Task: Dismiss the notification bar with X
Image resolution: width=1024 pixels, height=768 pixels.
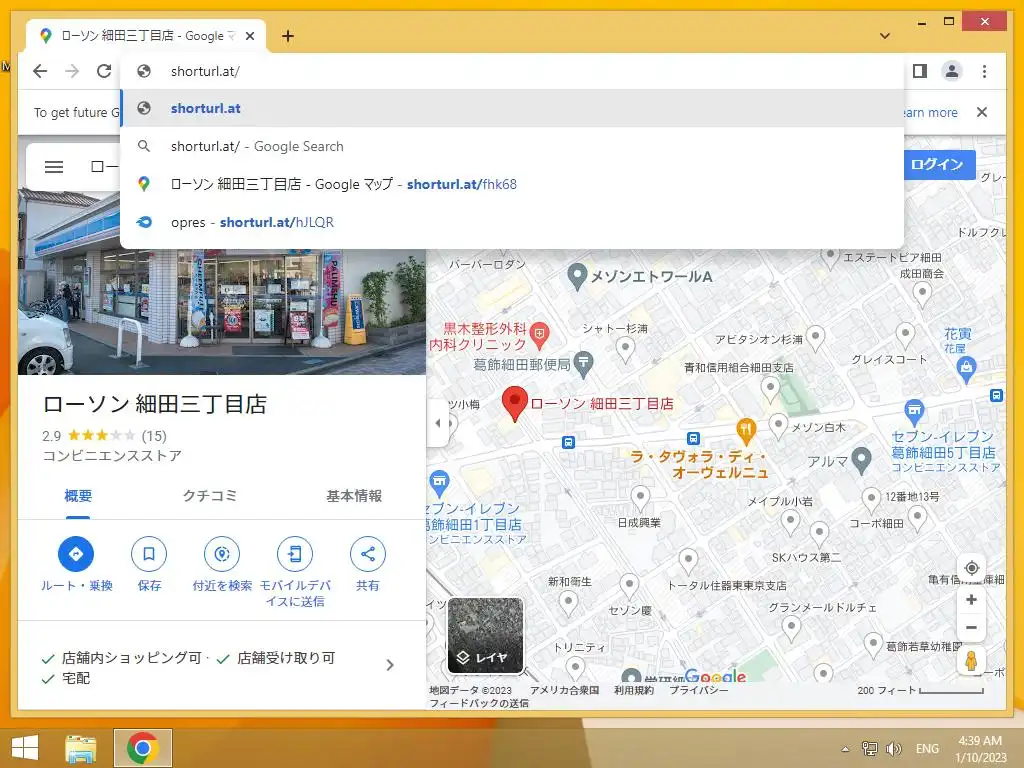Action: 982,112
